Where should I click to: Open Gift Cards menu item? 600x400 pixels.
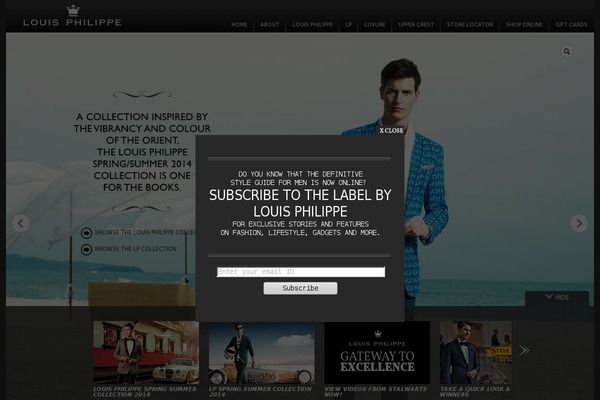(571, 24)
